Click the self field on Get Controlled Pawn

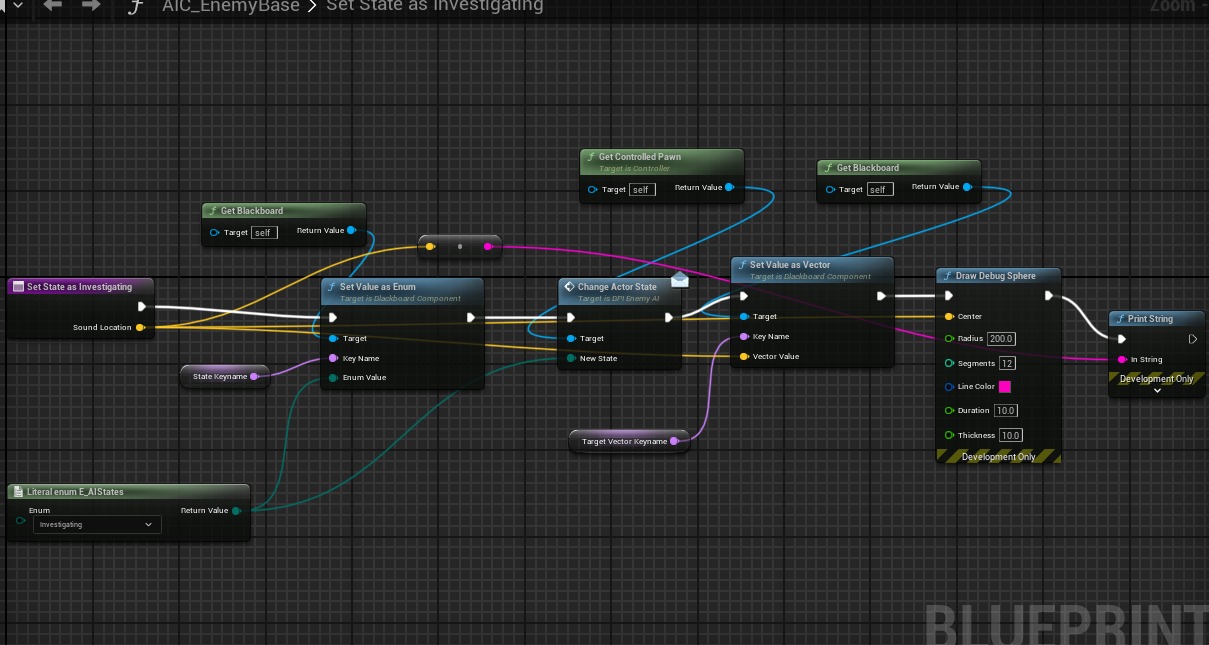(x=642, y=189)
